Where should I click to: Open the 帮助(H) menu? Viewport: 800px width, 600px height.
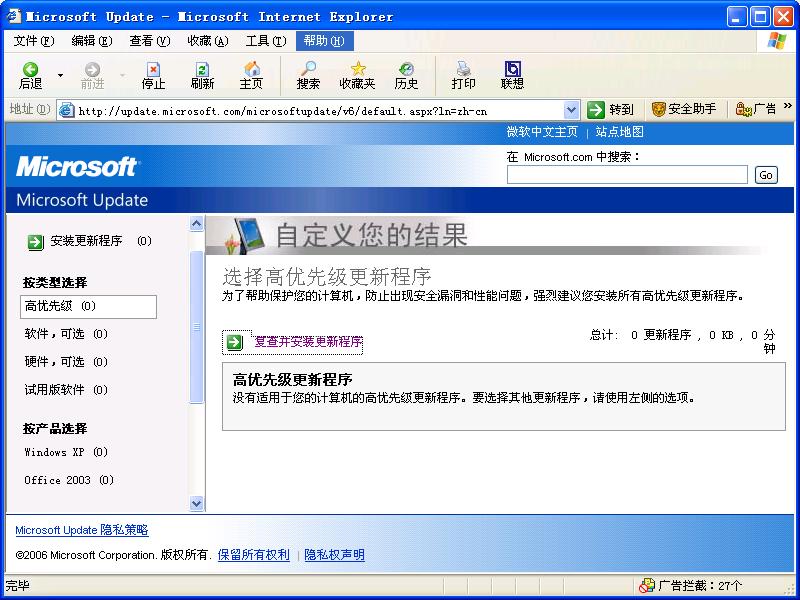pos(324,41)
